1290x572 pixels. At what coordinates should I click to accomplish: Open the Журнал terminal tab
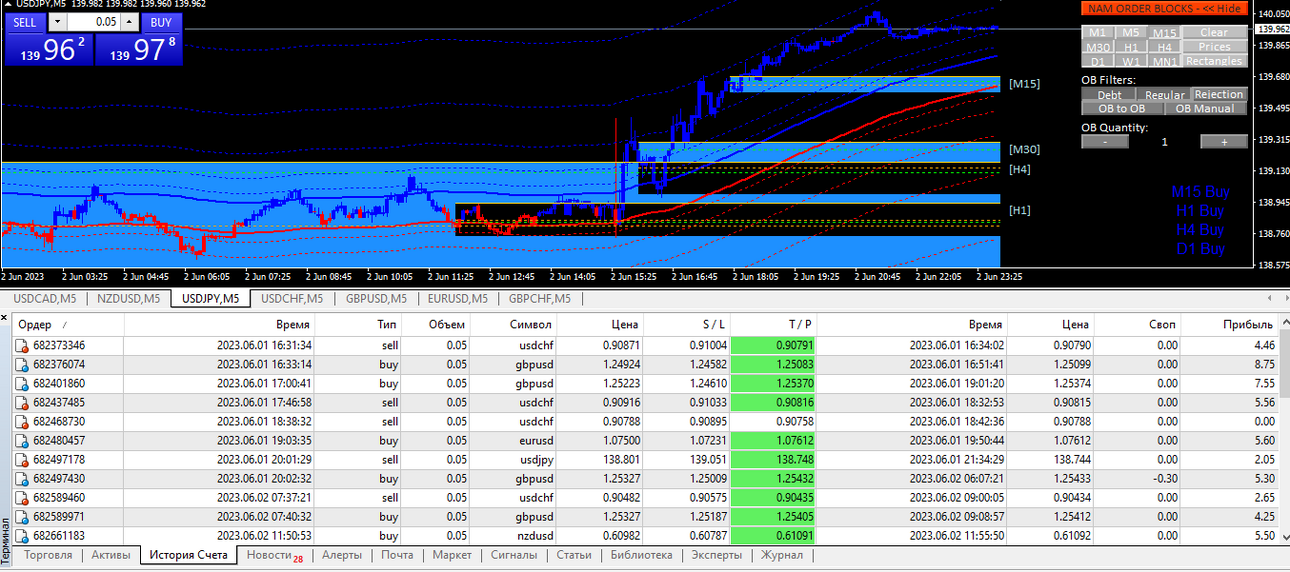(782, 555)
